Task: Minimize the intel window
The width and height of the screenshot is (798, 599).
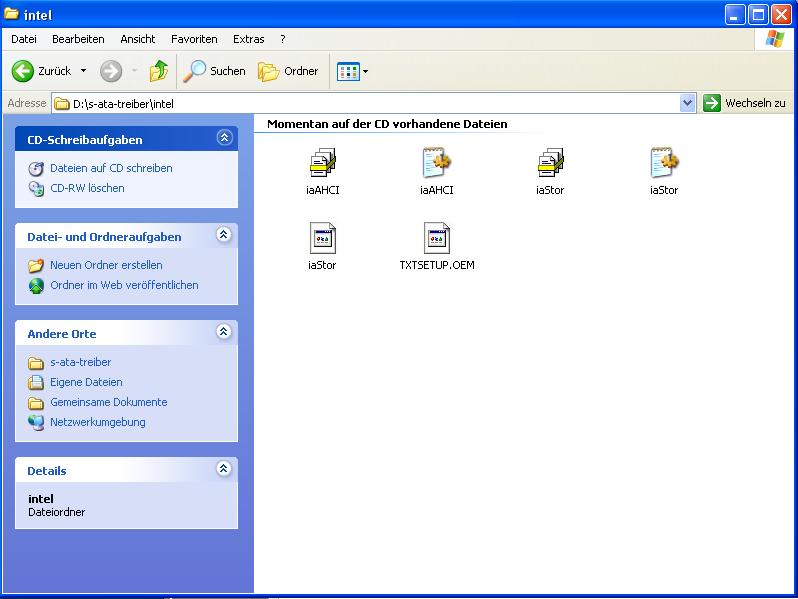Action: [x=734, y=15]
